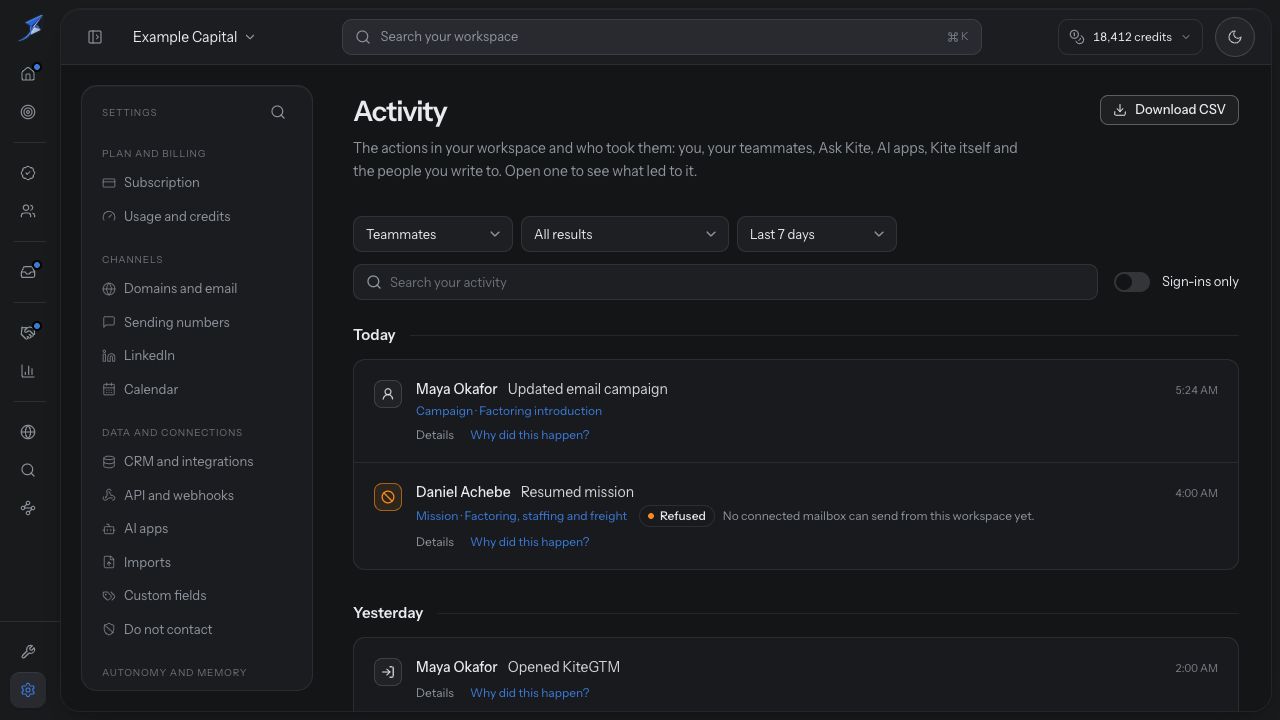The height and width of the screenshot is (720, 1280).
Task: Focus the Search your workspace field
Action: point(662,37)
